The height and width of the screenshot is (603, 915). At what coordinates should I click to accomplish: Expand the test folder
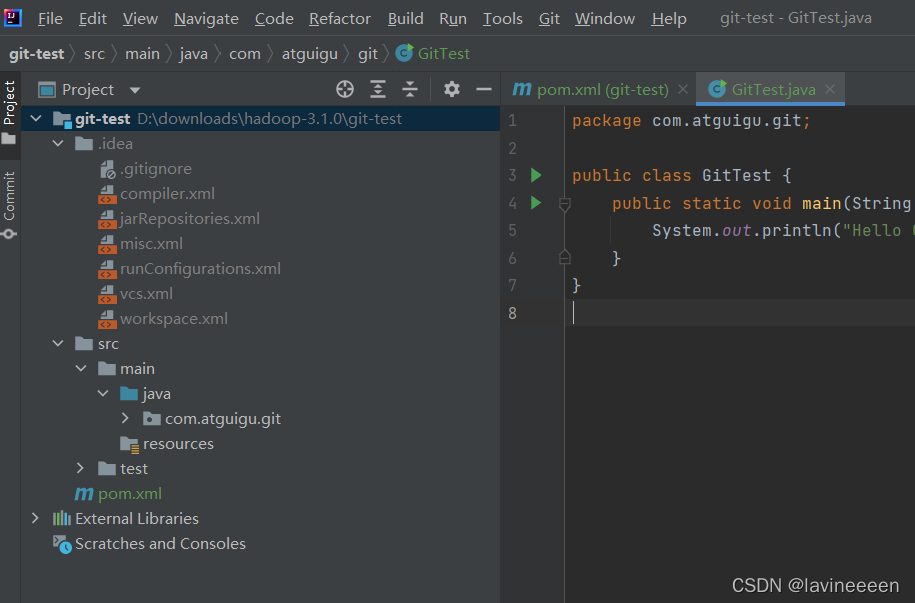coord(81,468)
